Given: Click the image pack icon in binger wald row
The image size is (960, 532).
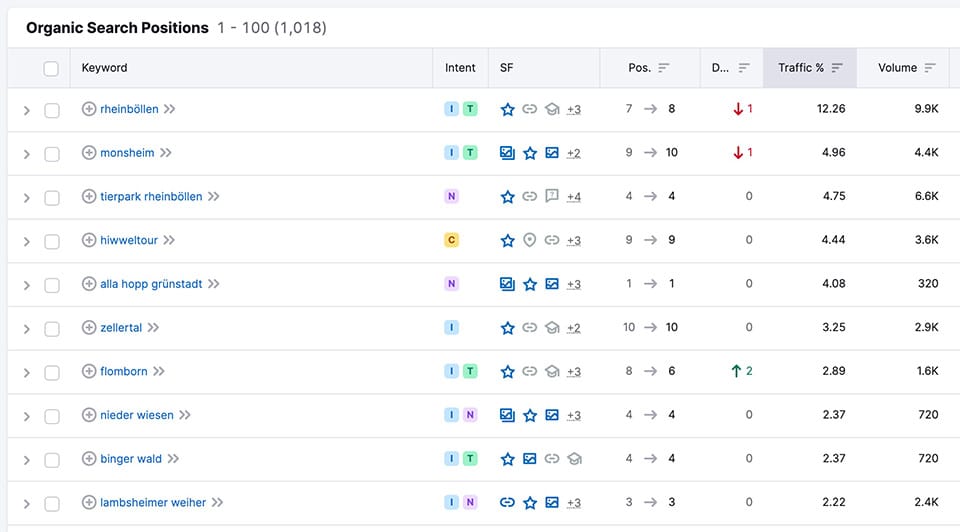Looking at the screenshot, I should click(x=530, y=459).
